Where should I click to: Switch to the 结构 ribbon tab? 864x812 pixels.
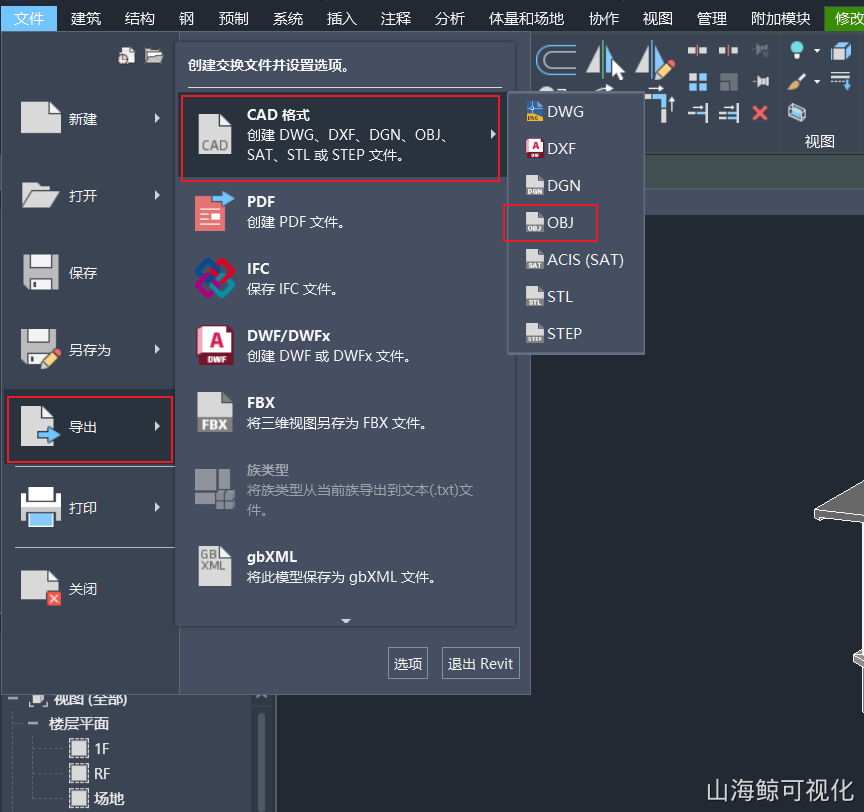139,19
